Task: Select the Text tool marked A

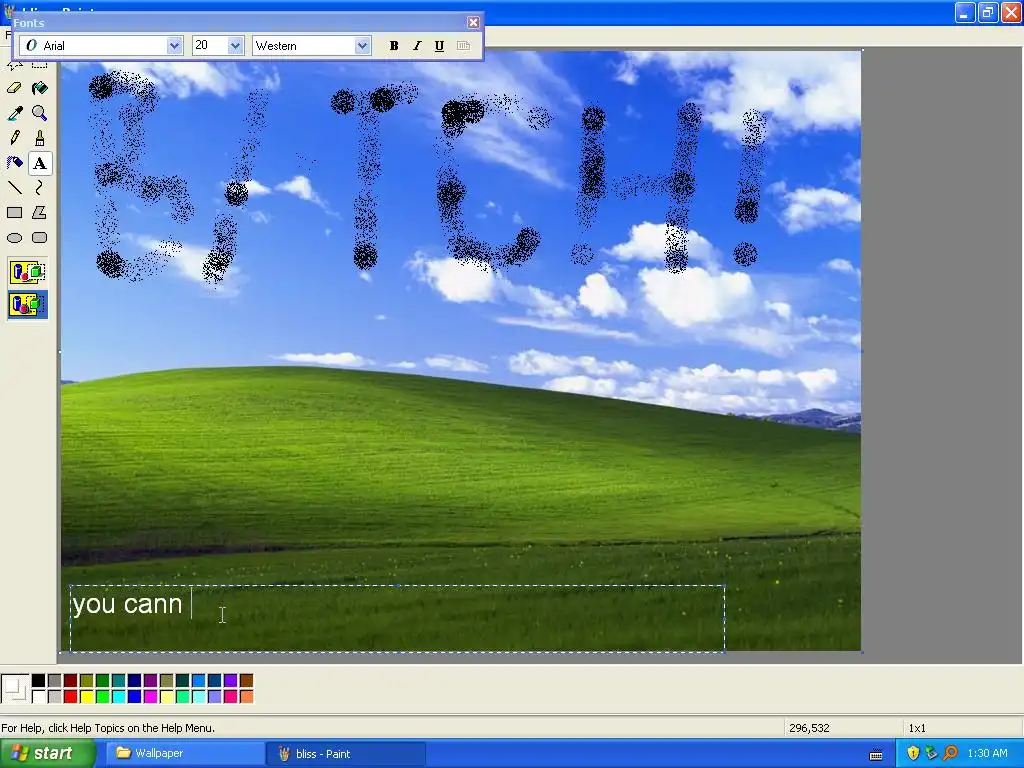Action: (40, 163)
